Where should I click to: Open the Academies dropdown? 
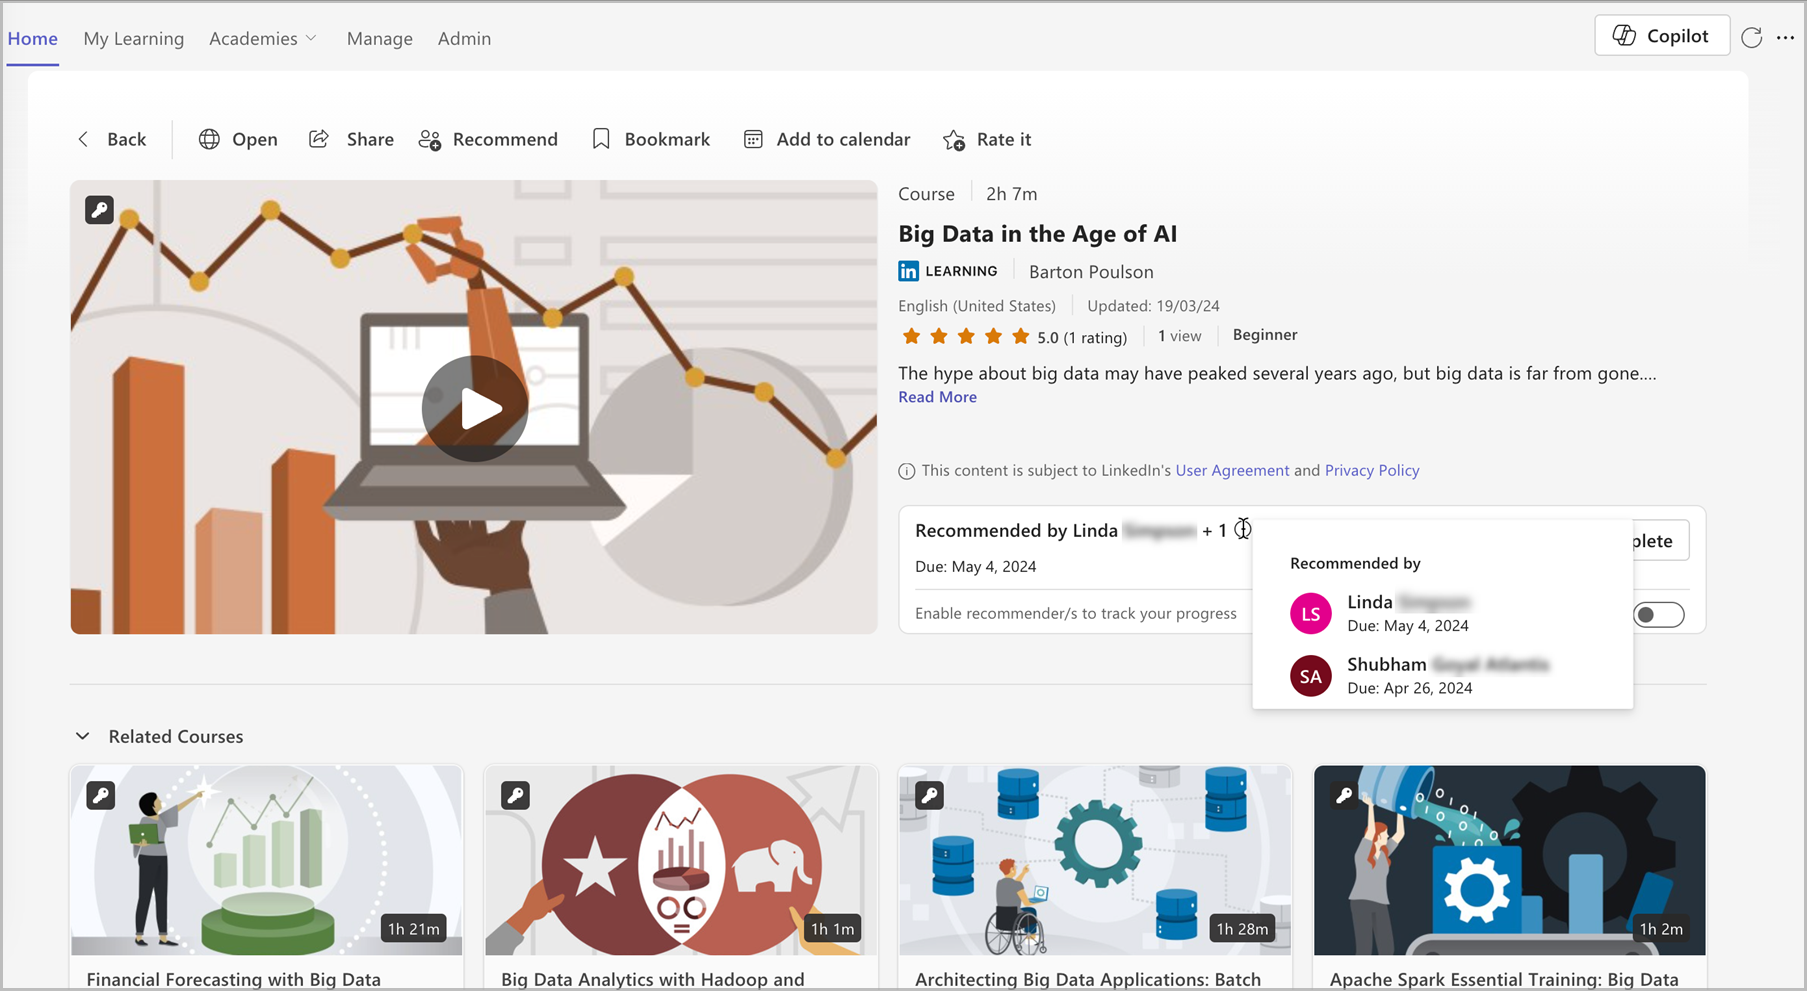(x=262, y=38)
